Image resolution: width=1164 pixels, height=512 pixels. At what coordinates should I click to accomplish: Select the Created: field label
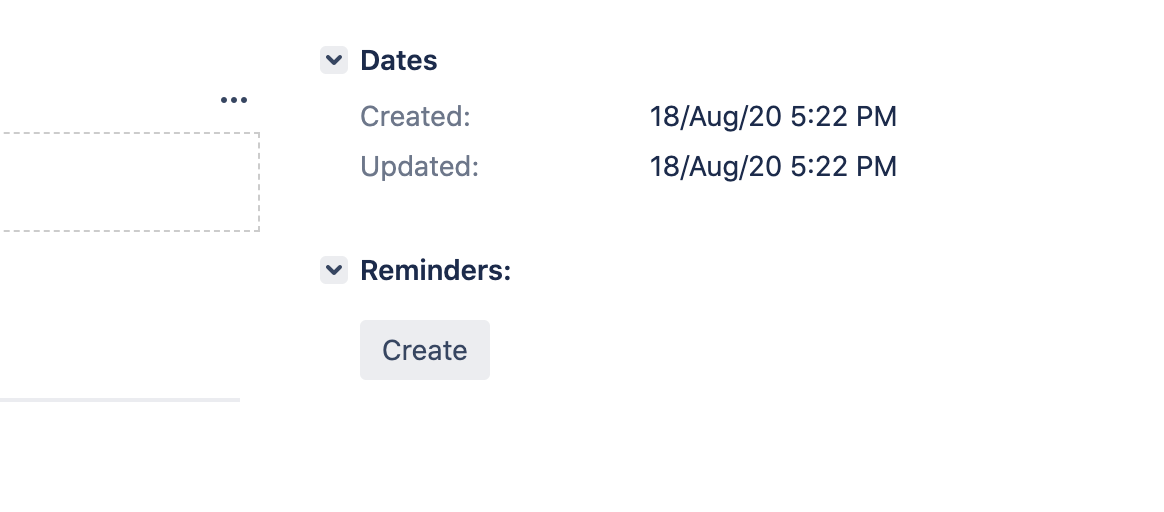pos(416,117)
